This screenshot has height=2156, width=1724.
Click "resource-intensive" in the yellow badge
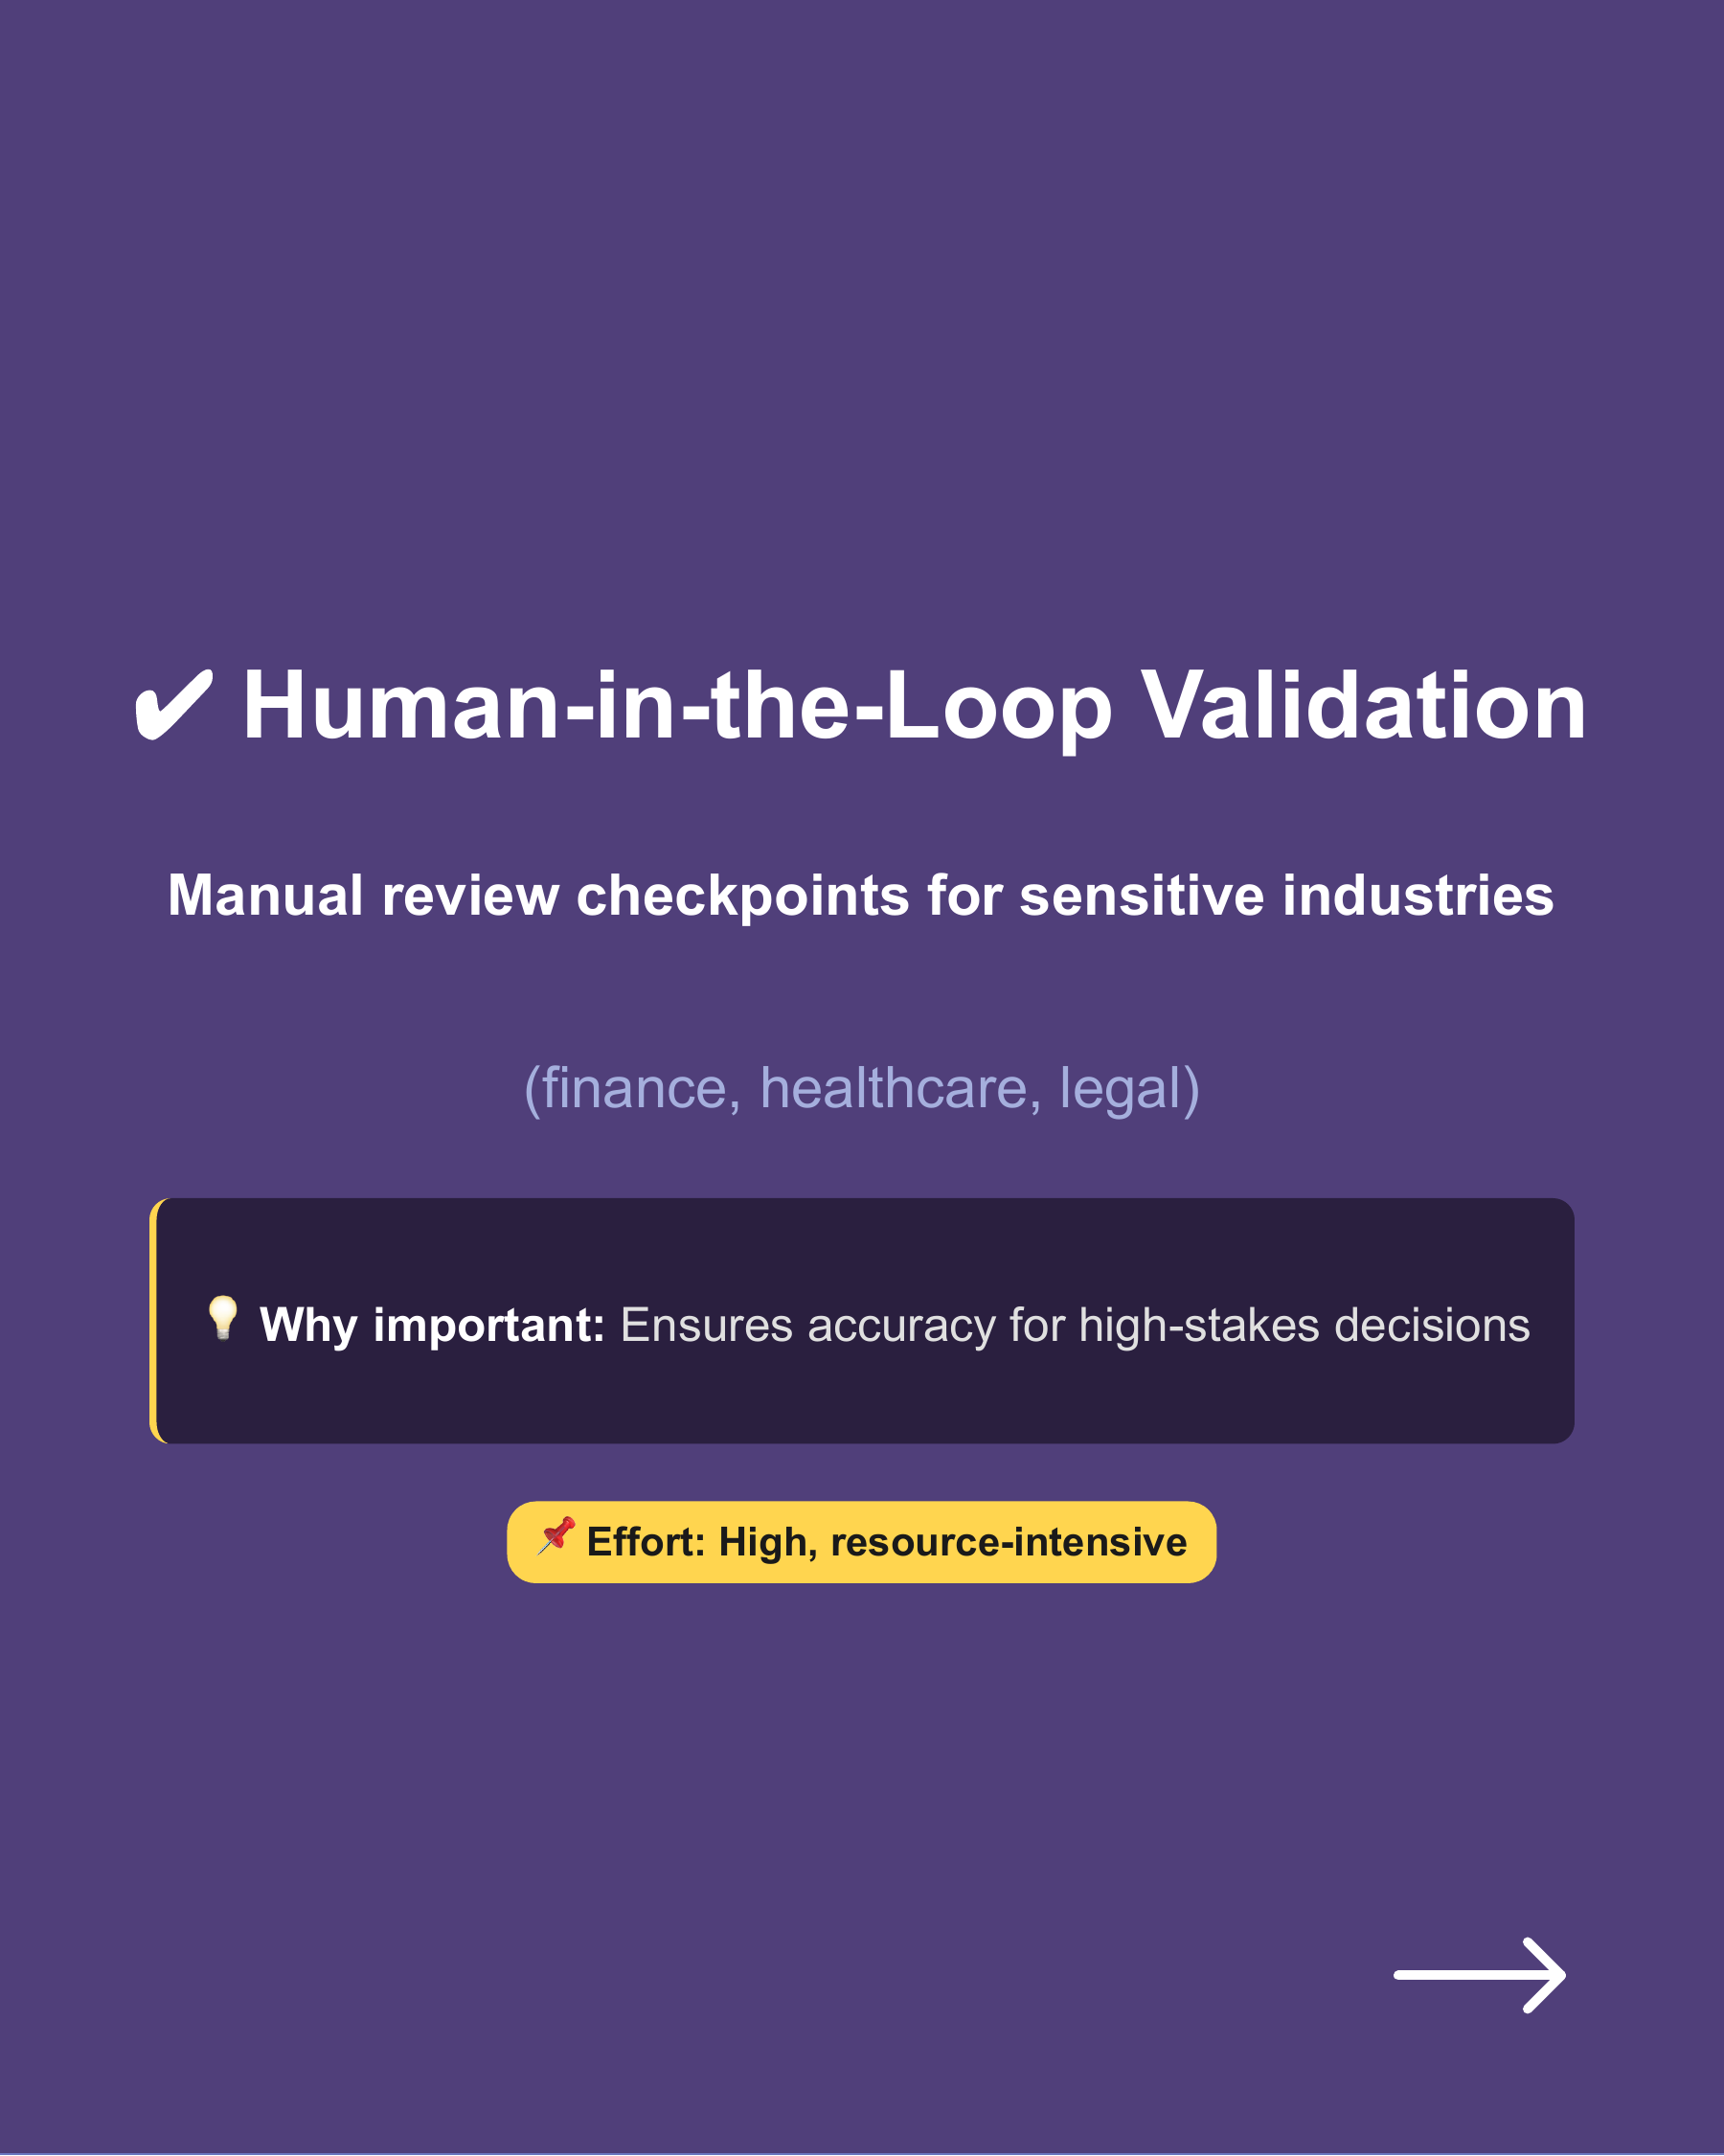pos(1008,1542)
